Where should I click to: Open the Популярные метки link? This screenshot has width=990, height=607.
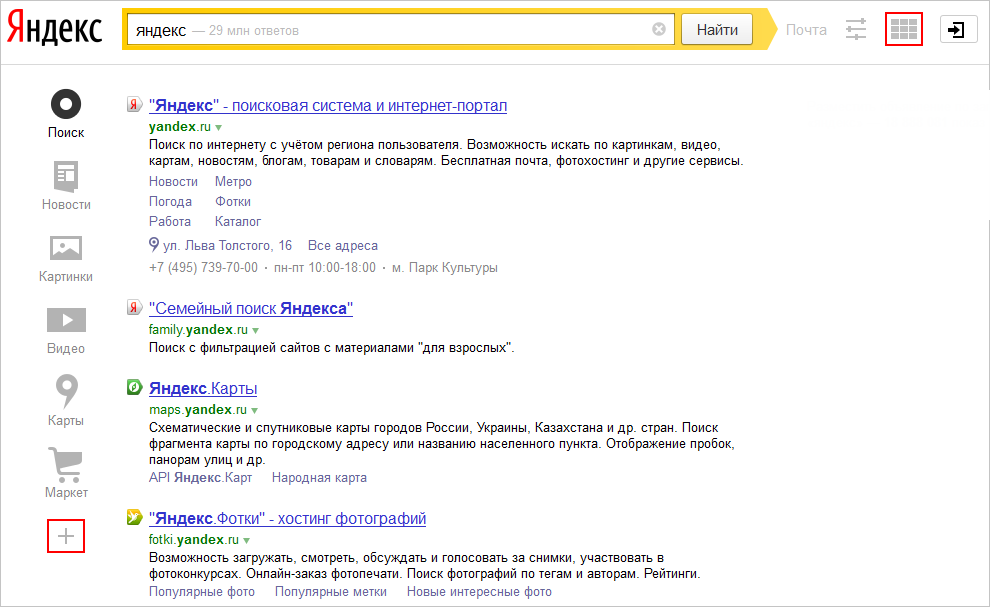click(331, 591)
